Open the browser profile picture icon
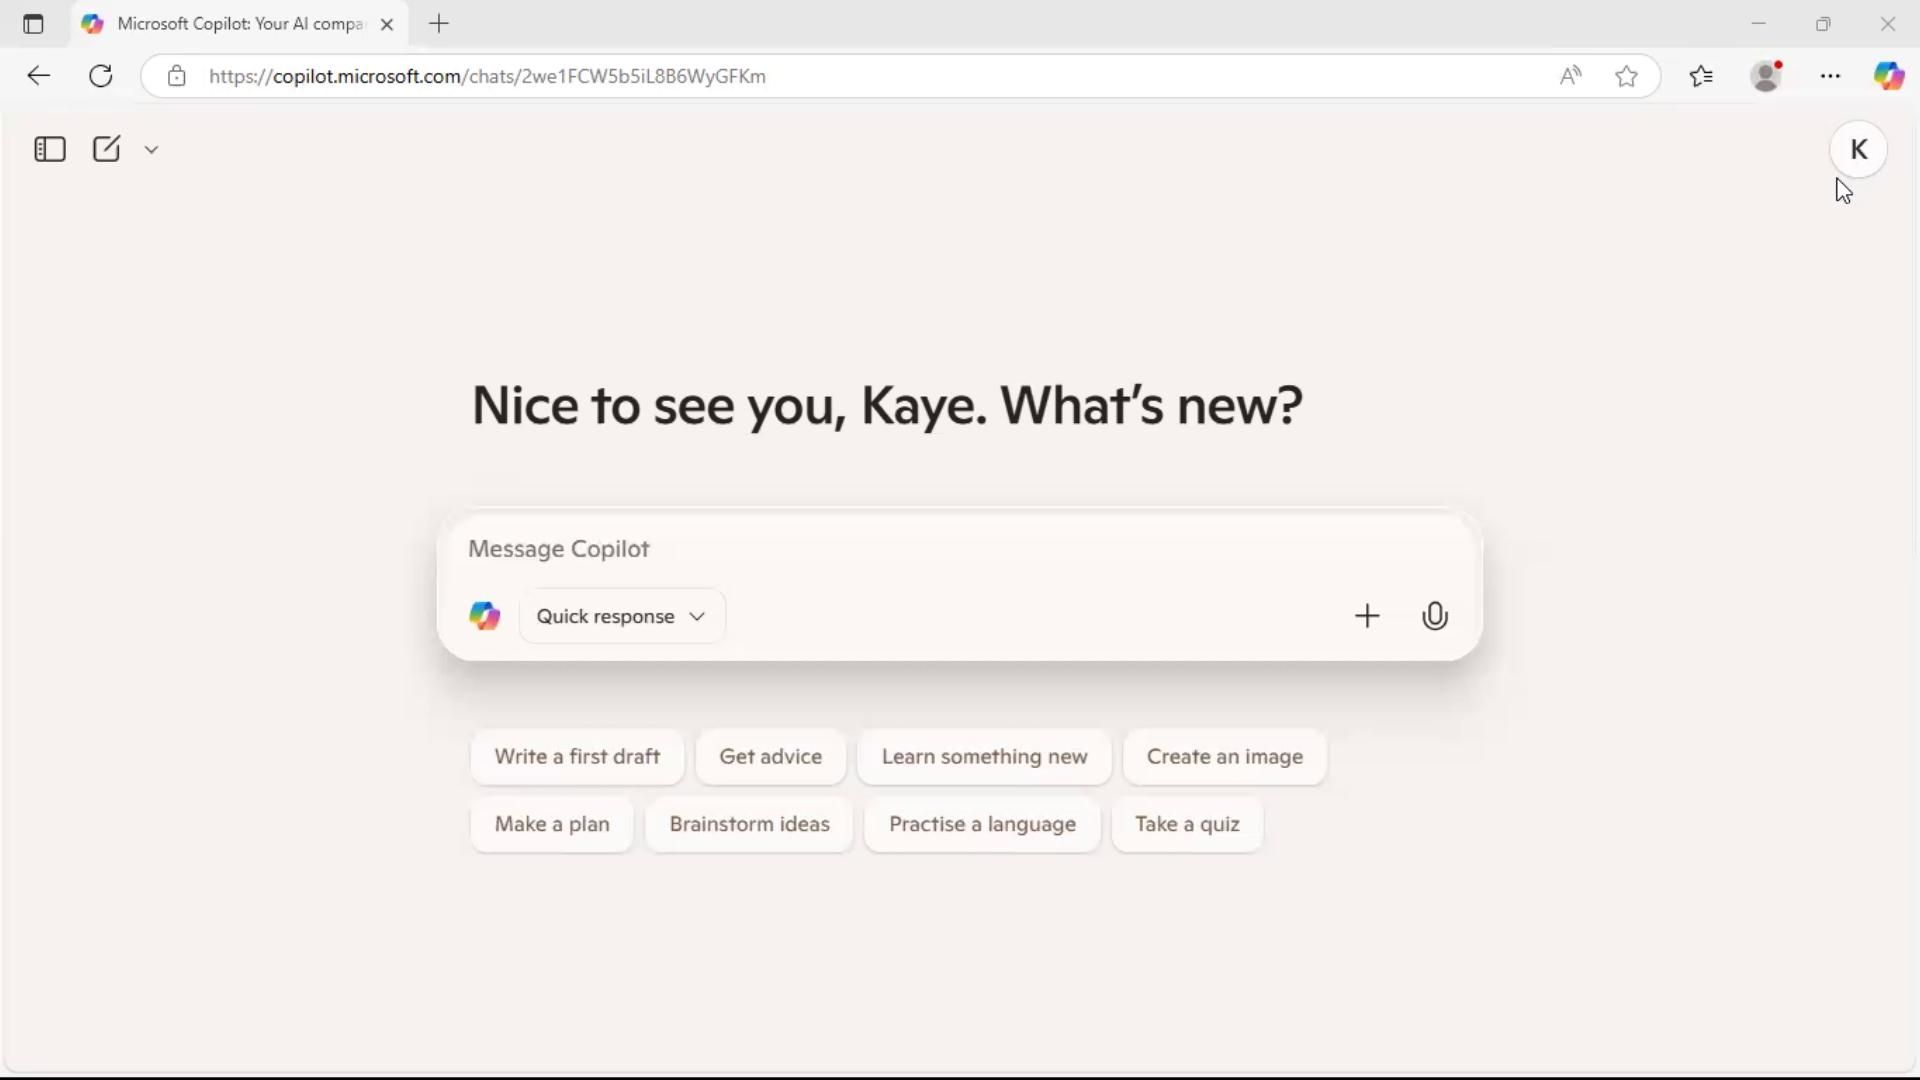1920x1080 pixels. point(1767,76)
